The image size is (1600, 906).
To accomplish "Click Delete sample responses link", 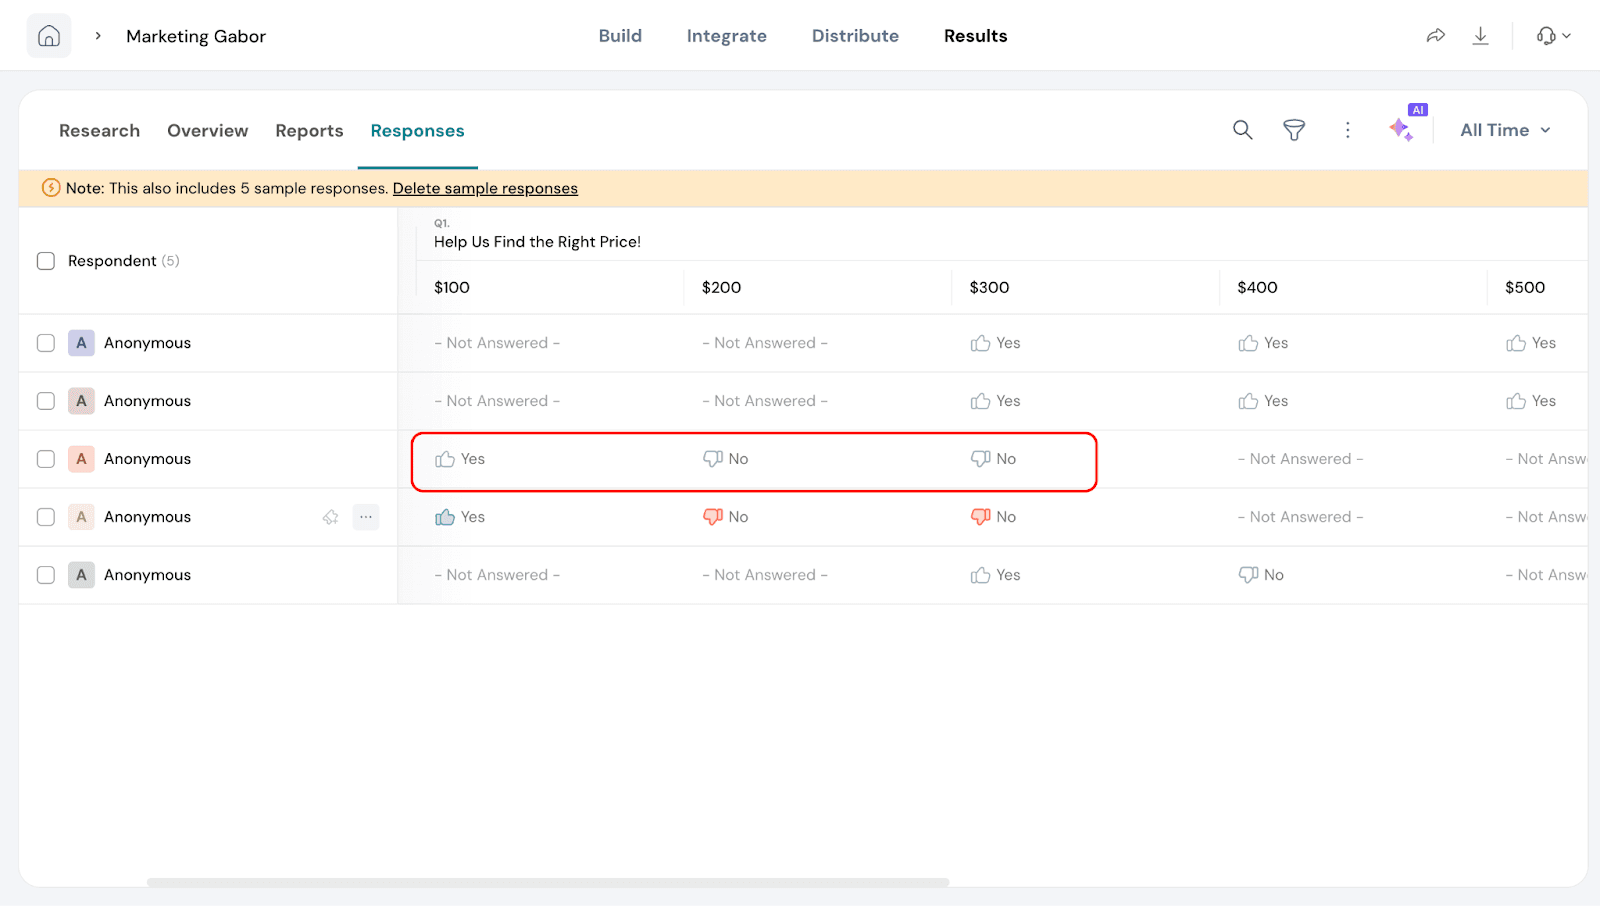I will 485,188.
